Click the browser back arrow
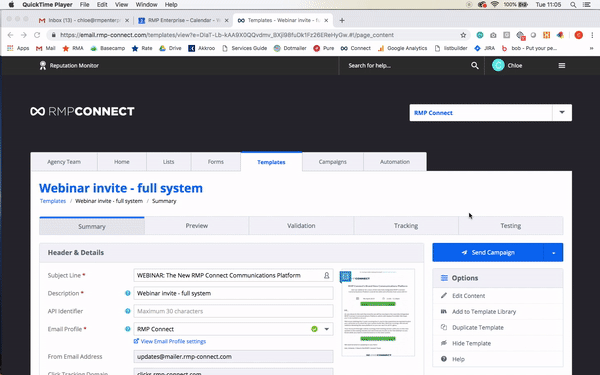 pyautogui.click(x=10, y=35)
